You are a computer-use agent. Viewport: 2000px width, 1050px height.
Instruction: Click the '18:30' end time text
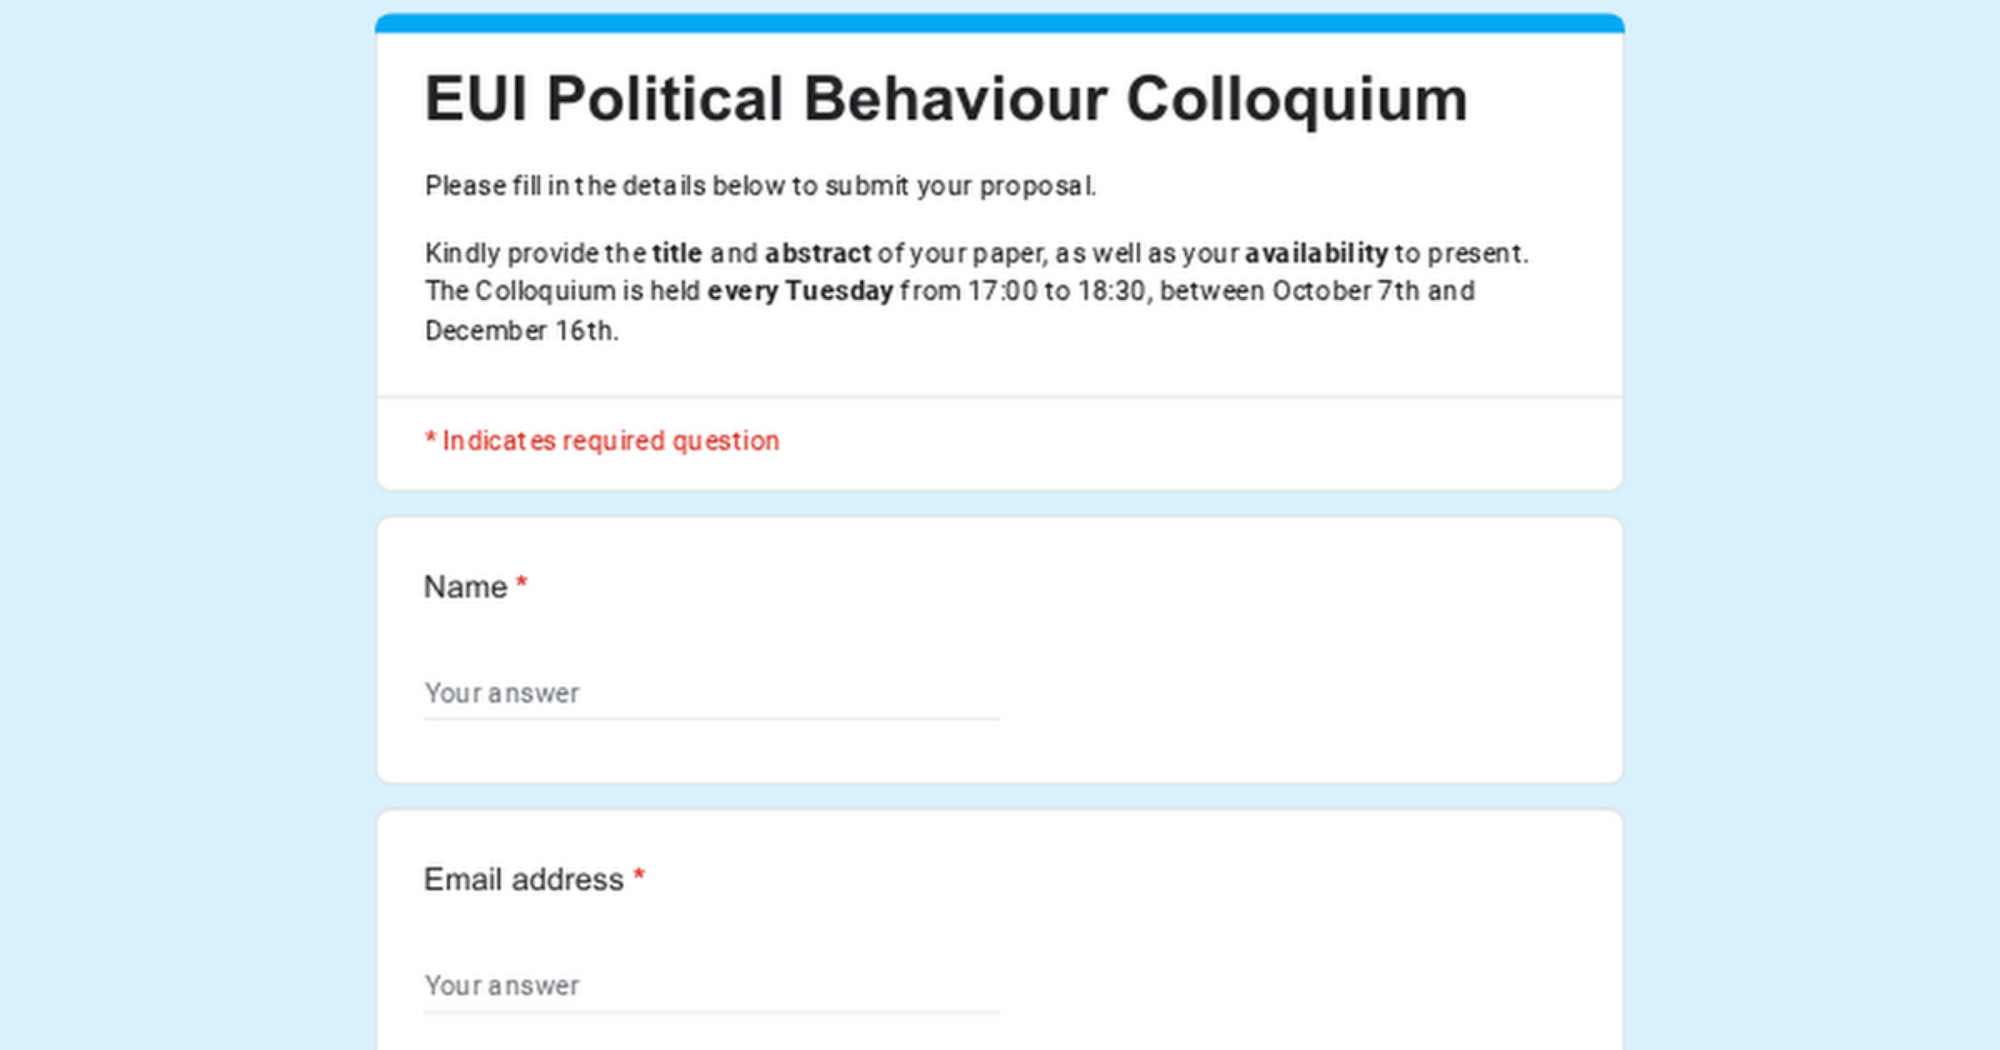pyautogui.click(x=1111, y=291)
